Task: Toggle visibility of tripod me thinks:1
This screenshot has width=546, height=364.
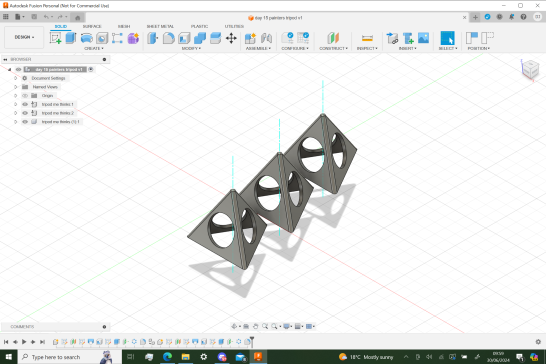Action: pos(25,104)
